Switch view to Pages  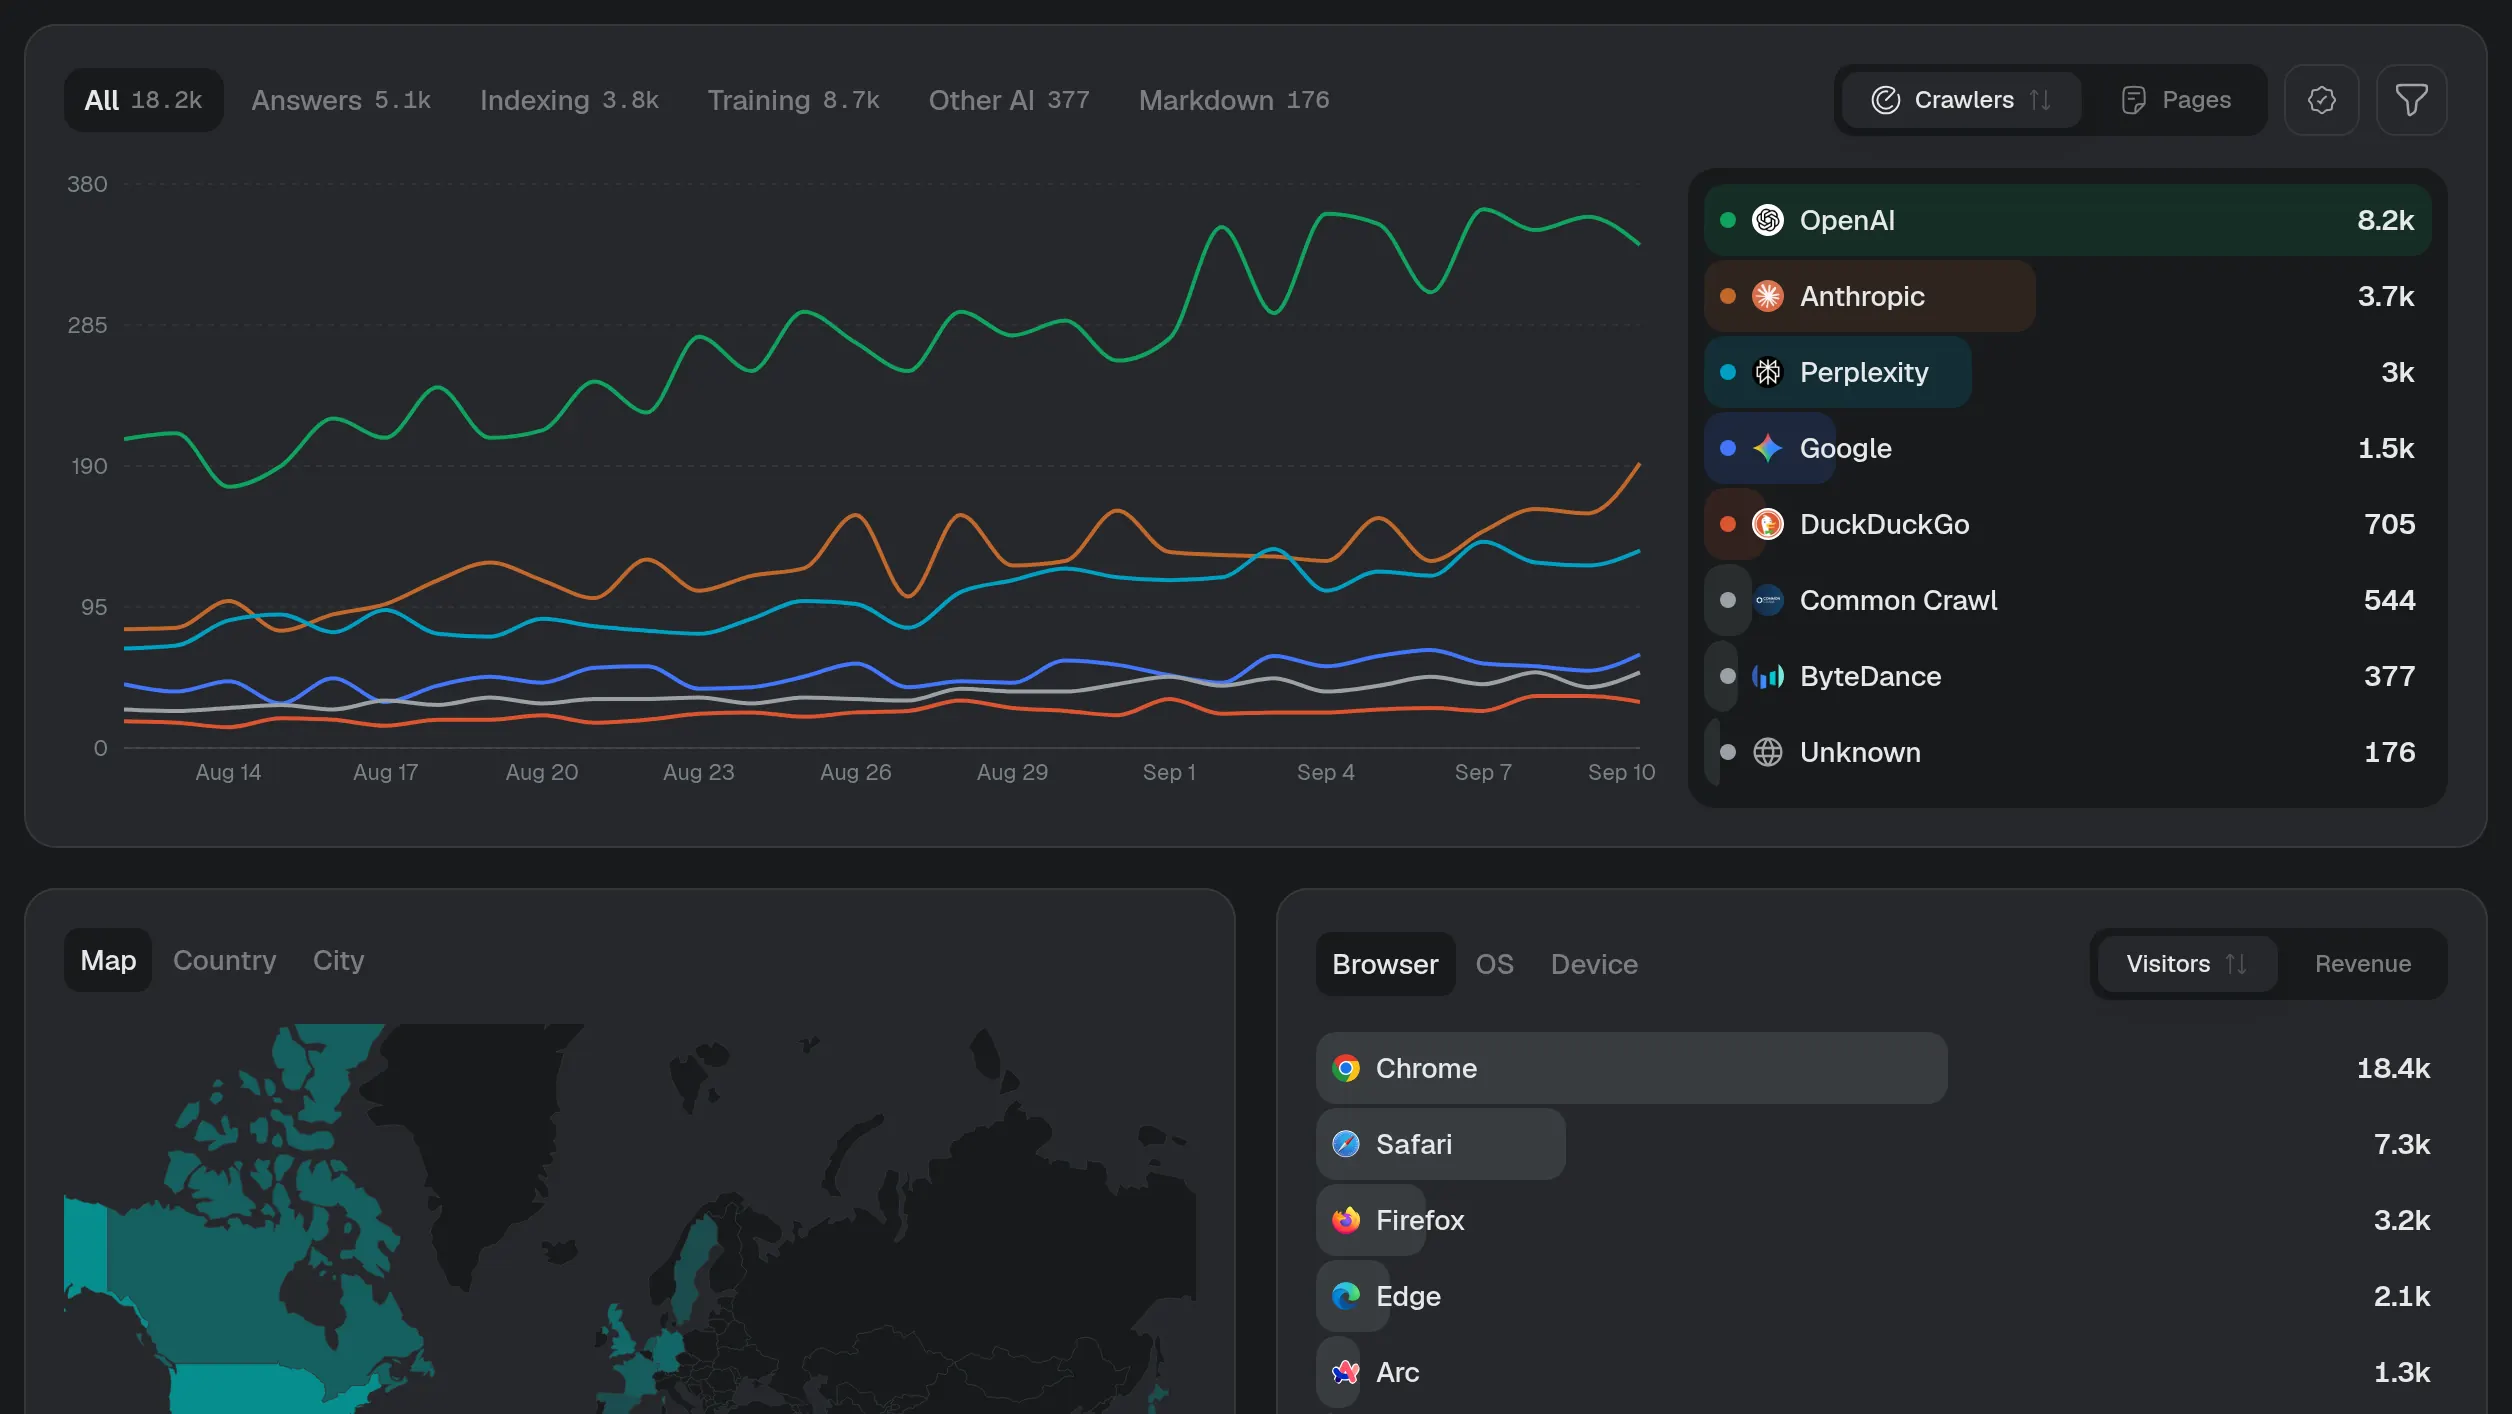2175,100
